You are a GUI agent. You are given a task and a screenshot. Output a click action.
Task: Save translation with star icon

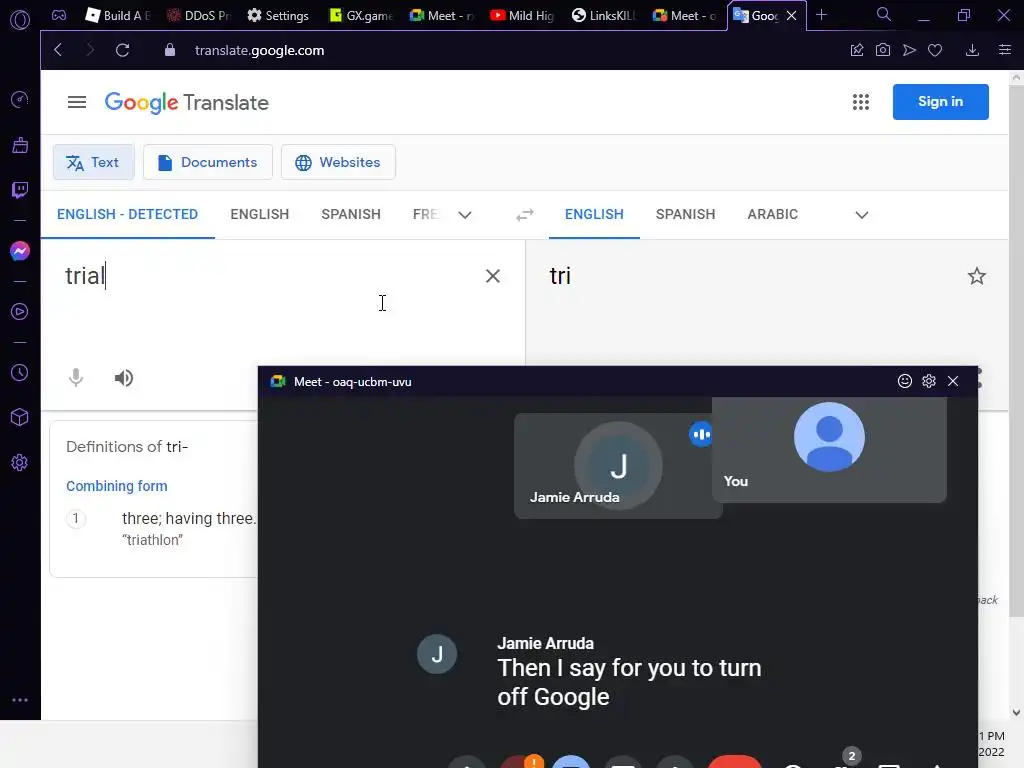coord(976,276)
